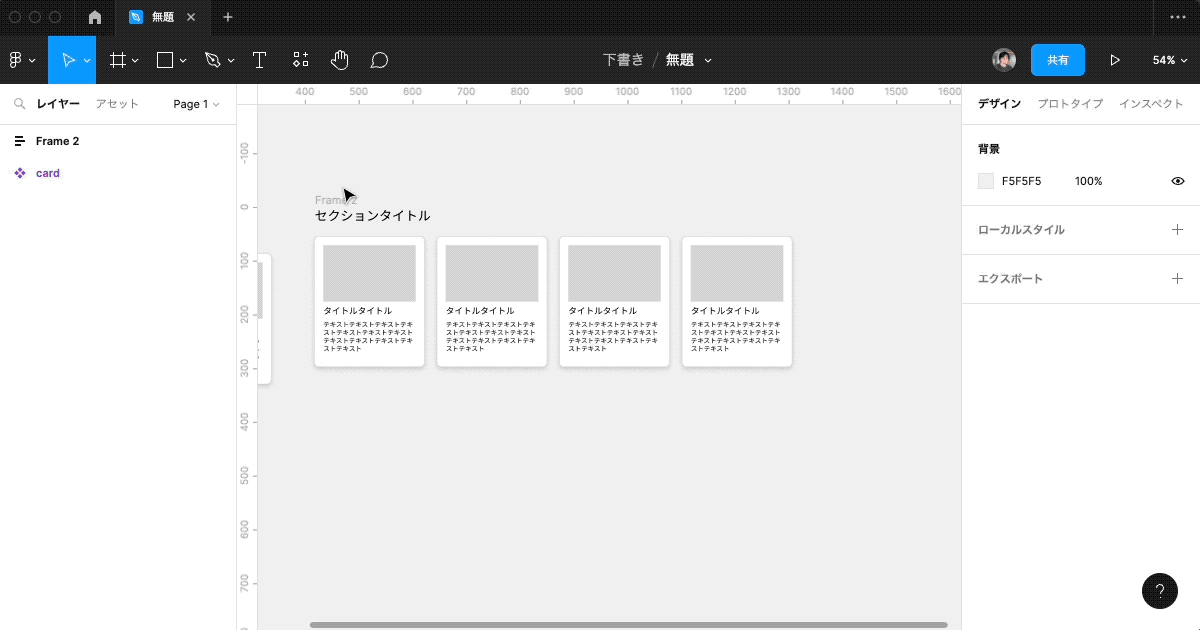Open the comment tool
The image size is (1200, 630).
point(379,60)
